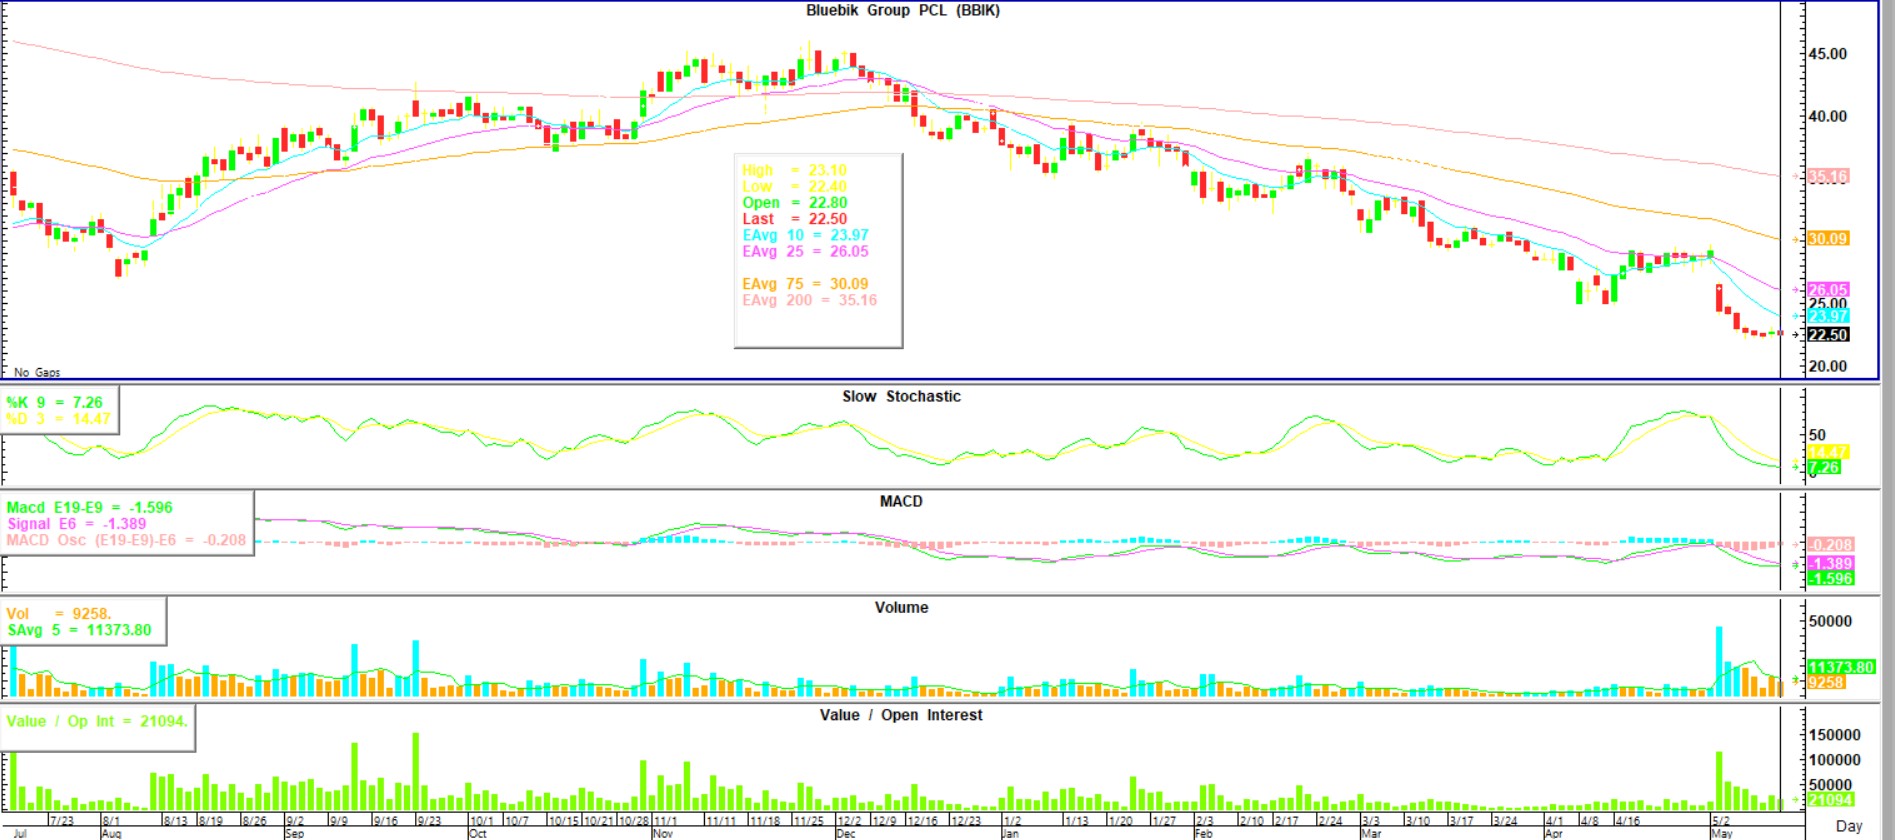Select the Oct month label on date axis

point(477,834)
